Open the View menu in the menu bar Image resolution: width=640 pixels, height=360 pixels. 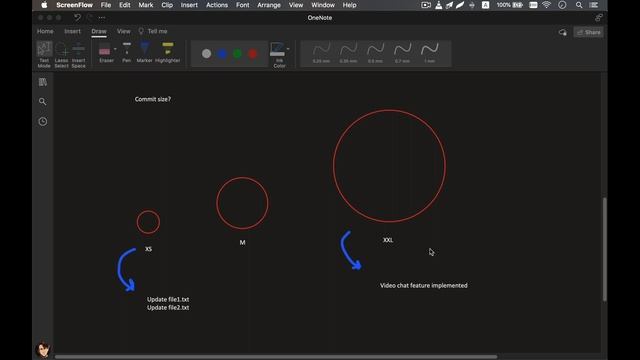coord(296,5)
